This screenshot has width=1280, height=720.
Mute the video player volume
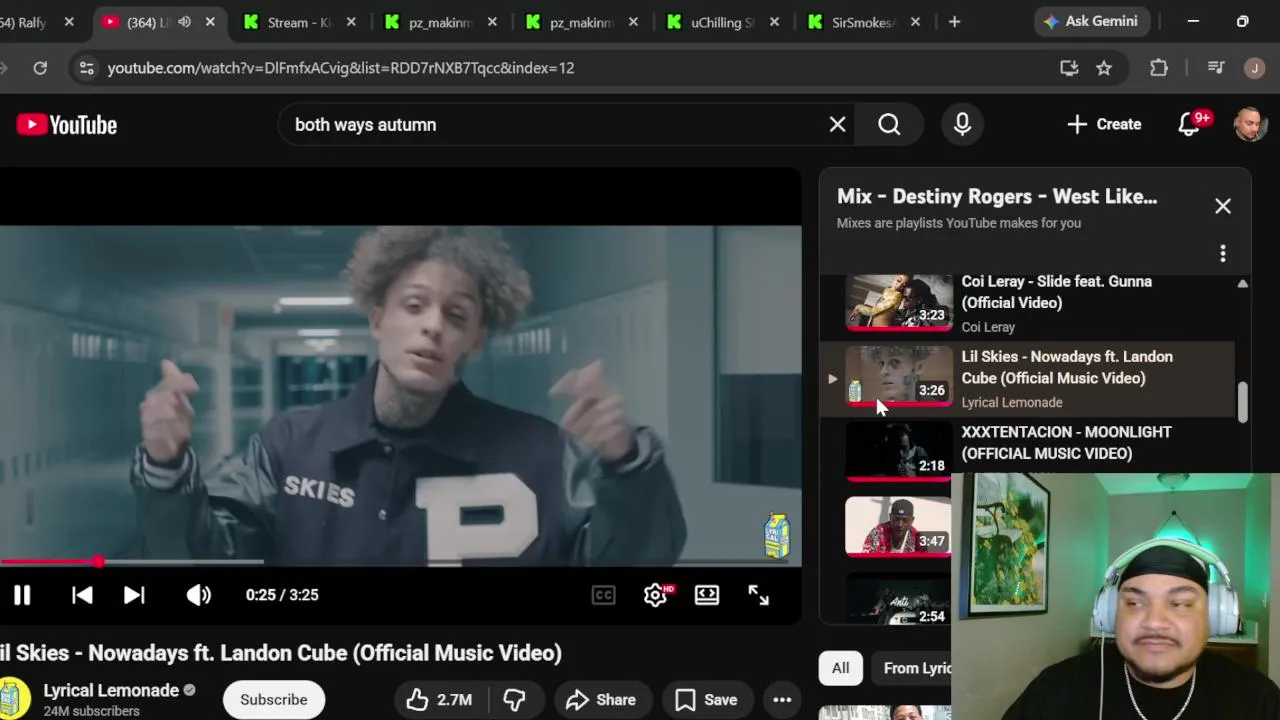tap(198, 595)
